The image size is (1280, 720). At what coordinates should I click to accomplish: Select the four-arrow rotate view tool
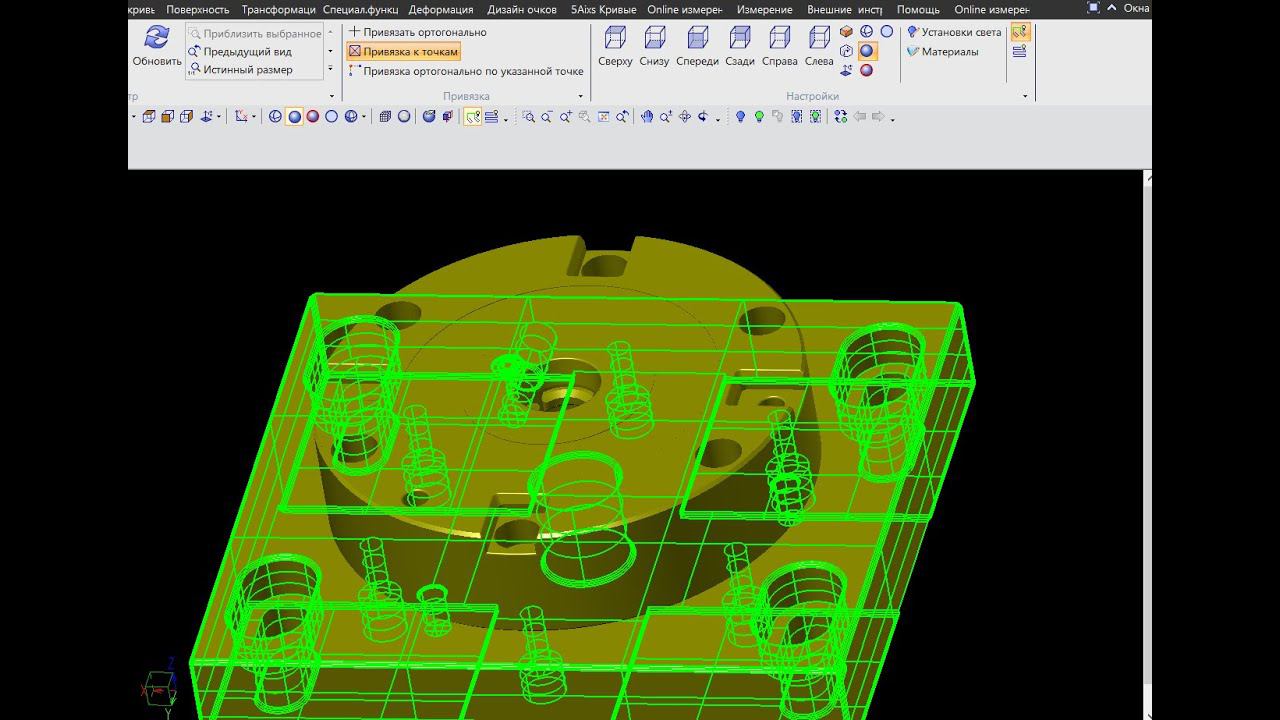tap(685, 117)
